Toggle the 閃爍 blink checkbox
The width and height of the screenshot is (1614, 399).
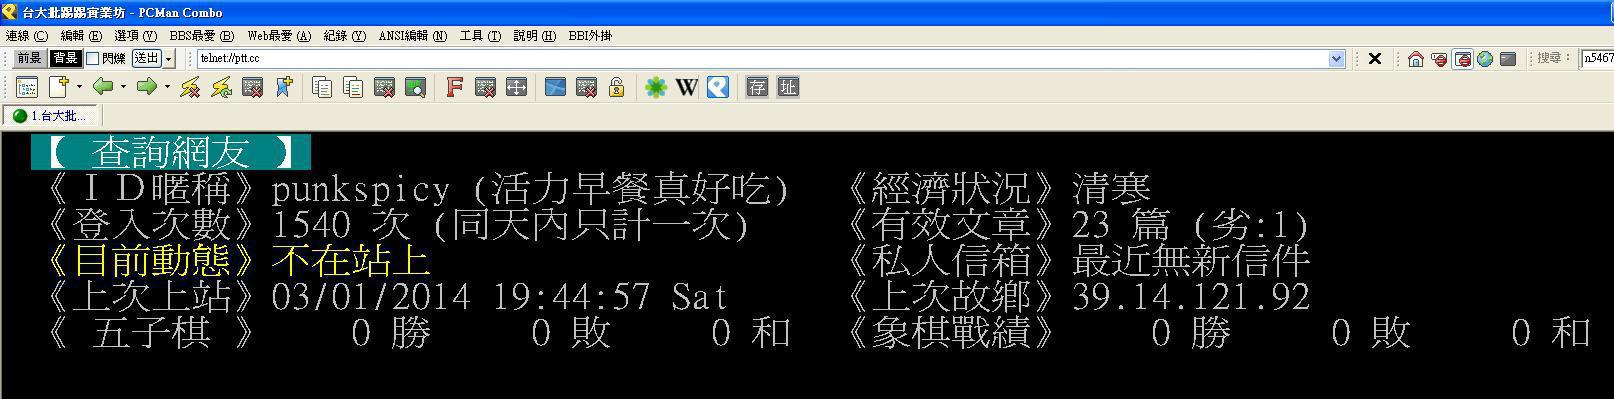pos(93,59)
